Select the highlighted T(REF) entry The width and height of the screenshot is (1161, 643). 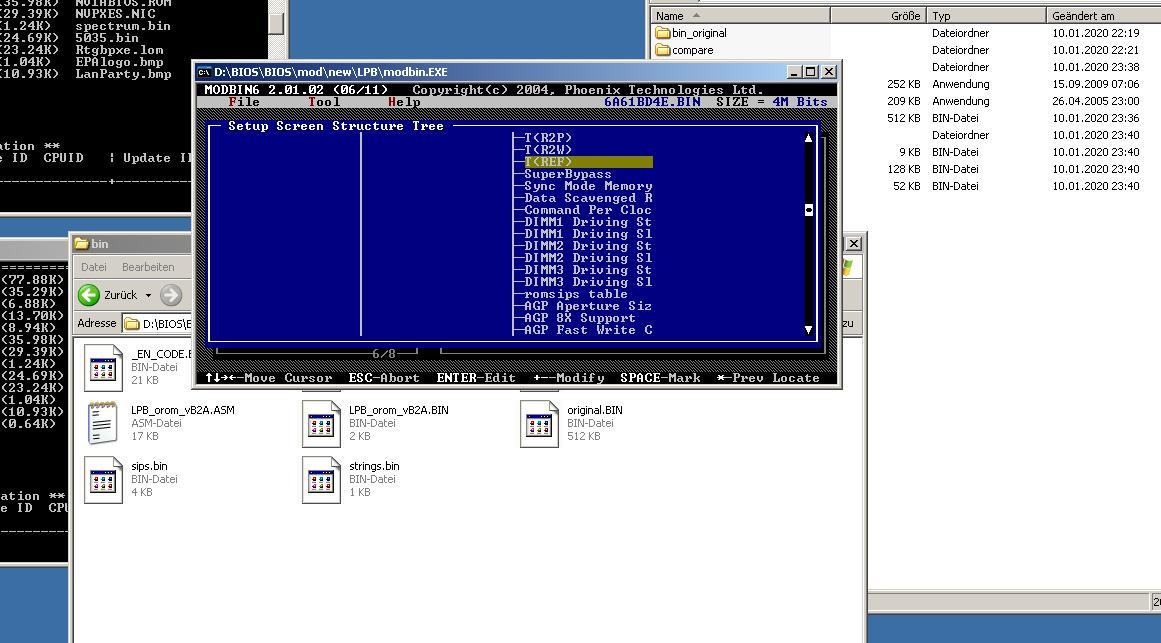coord(588,161)
